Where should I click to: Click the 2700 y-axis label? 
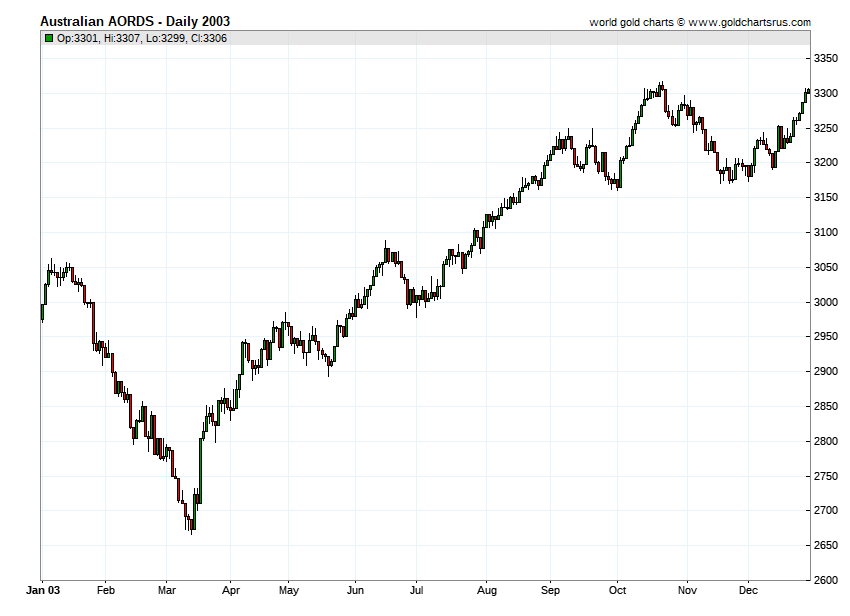[826, 511]
